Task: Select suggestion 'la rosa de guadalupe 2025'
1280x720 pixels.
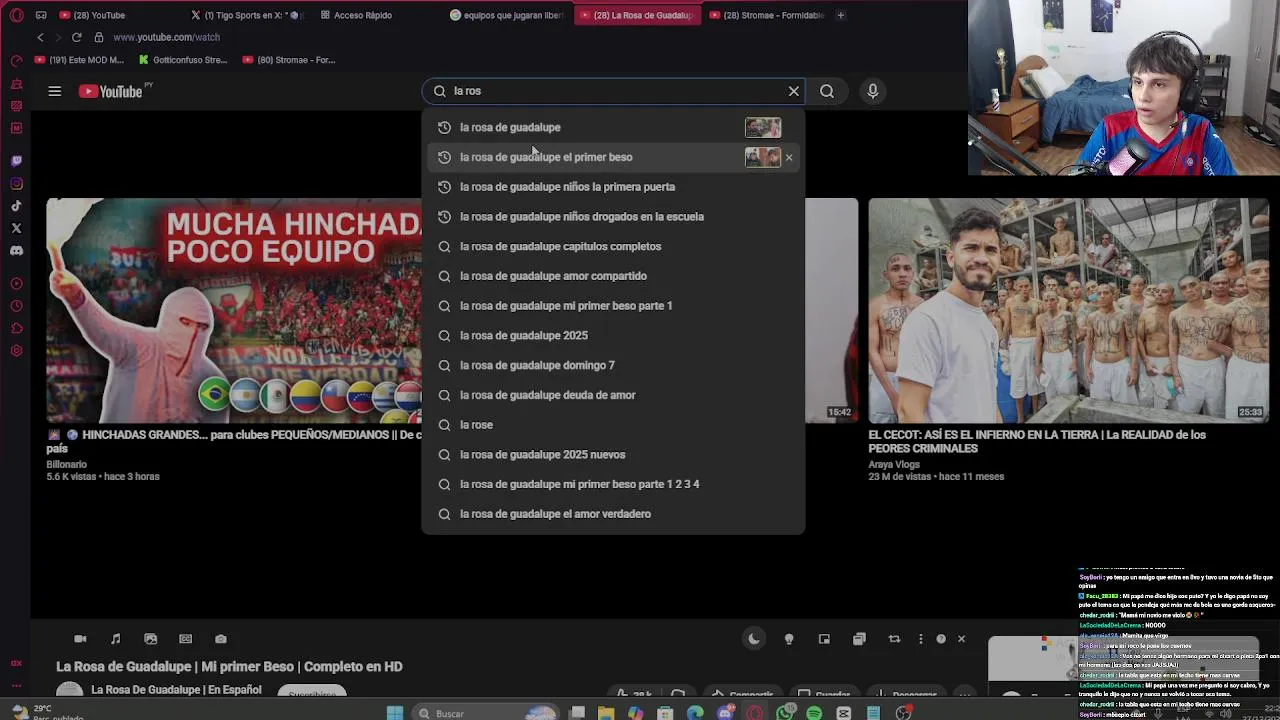Action: (x=613, y=335)
